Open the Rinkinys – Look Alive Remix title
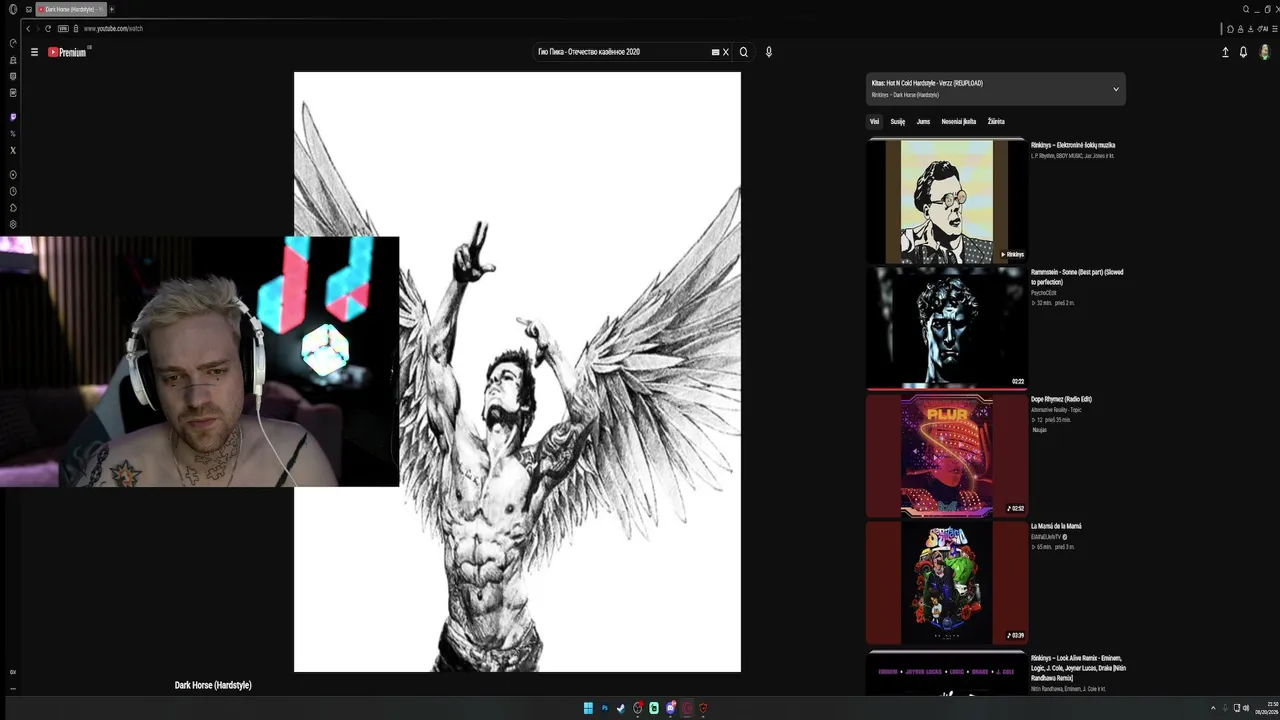The height and width of the screenshot is (720, 1280). point(1078,668)
